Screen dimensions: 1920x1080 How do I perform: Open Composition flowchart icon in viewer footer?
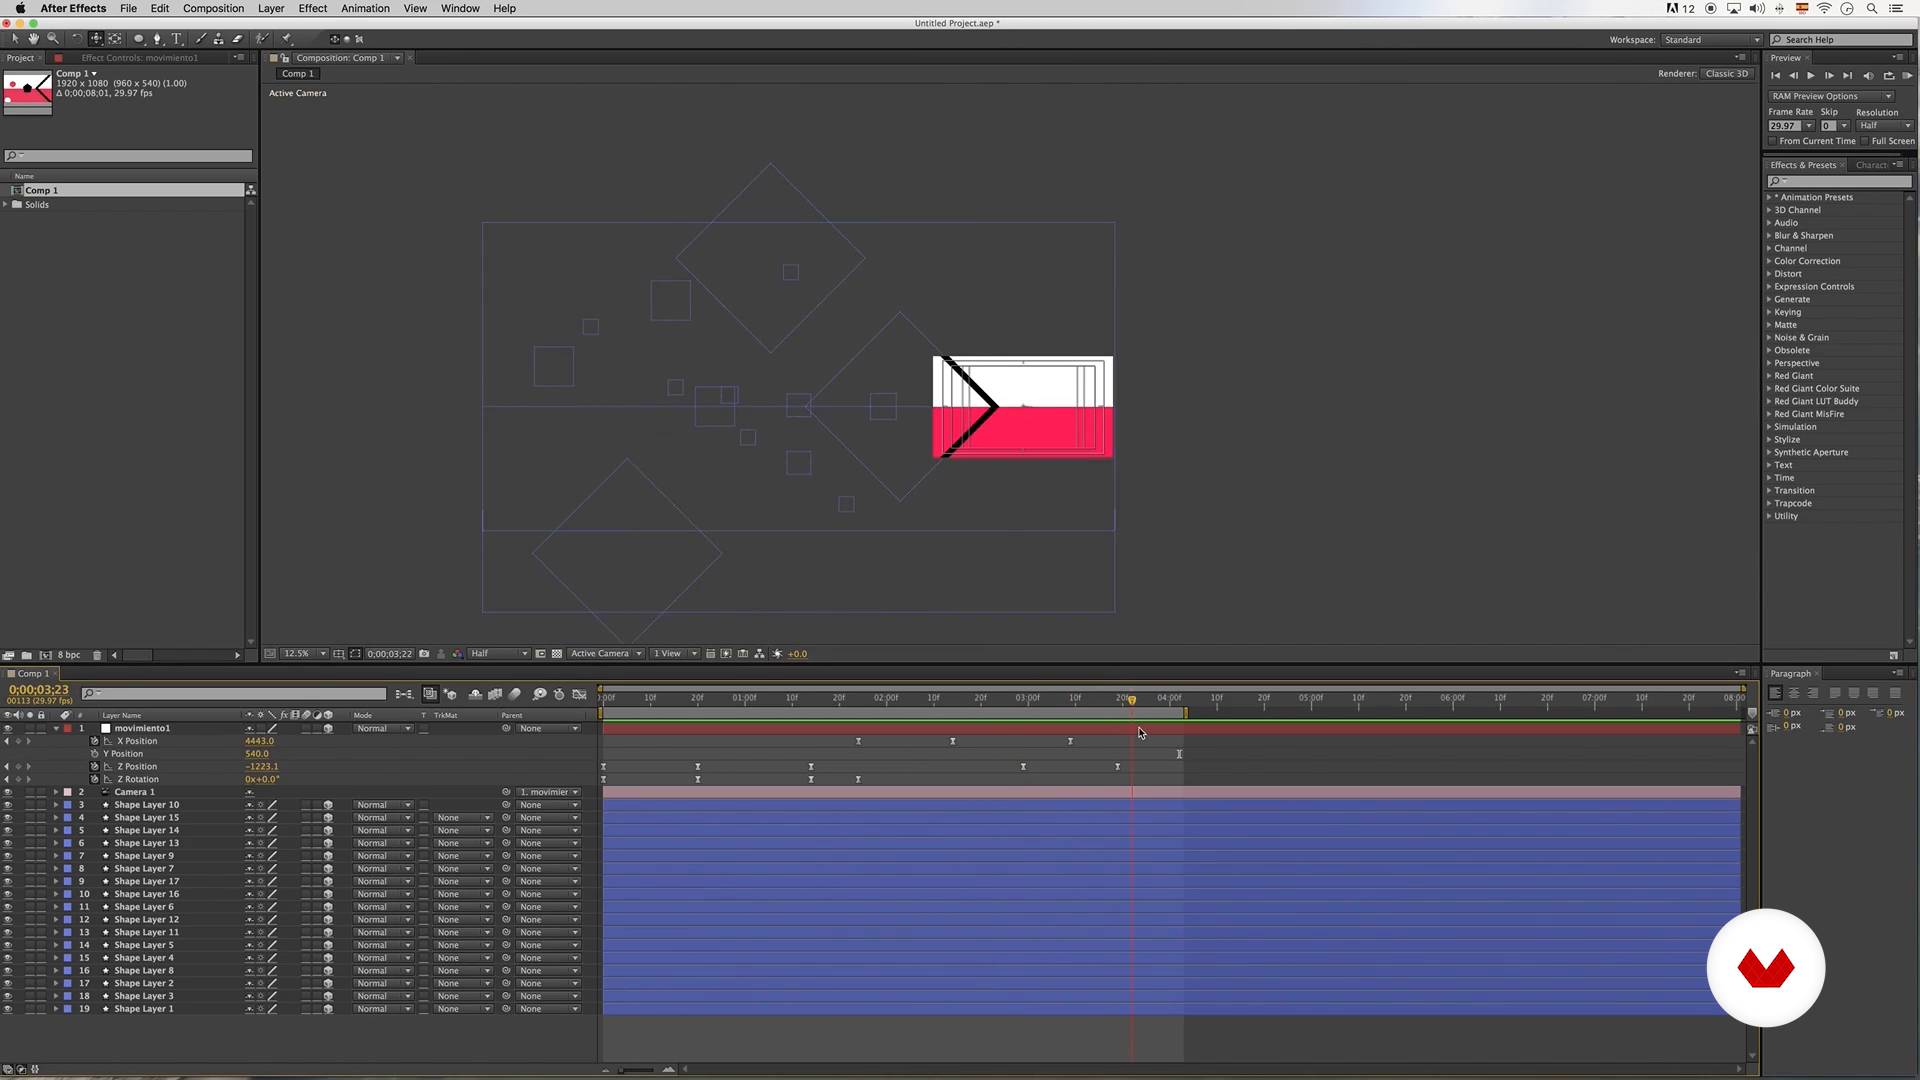(760, 654)
